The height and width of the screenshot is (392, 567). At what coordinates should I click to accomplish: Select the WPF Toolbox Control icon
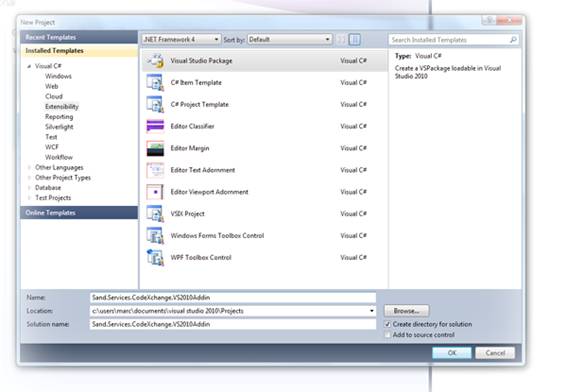tap(155, 257)
